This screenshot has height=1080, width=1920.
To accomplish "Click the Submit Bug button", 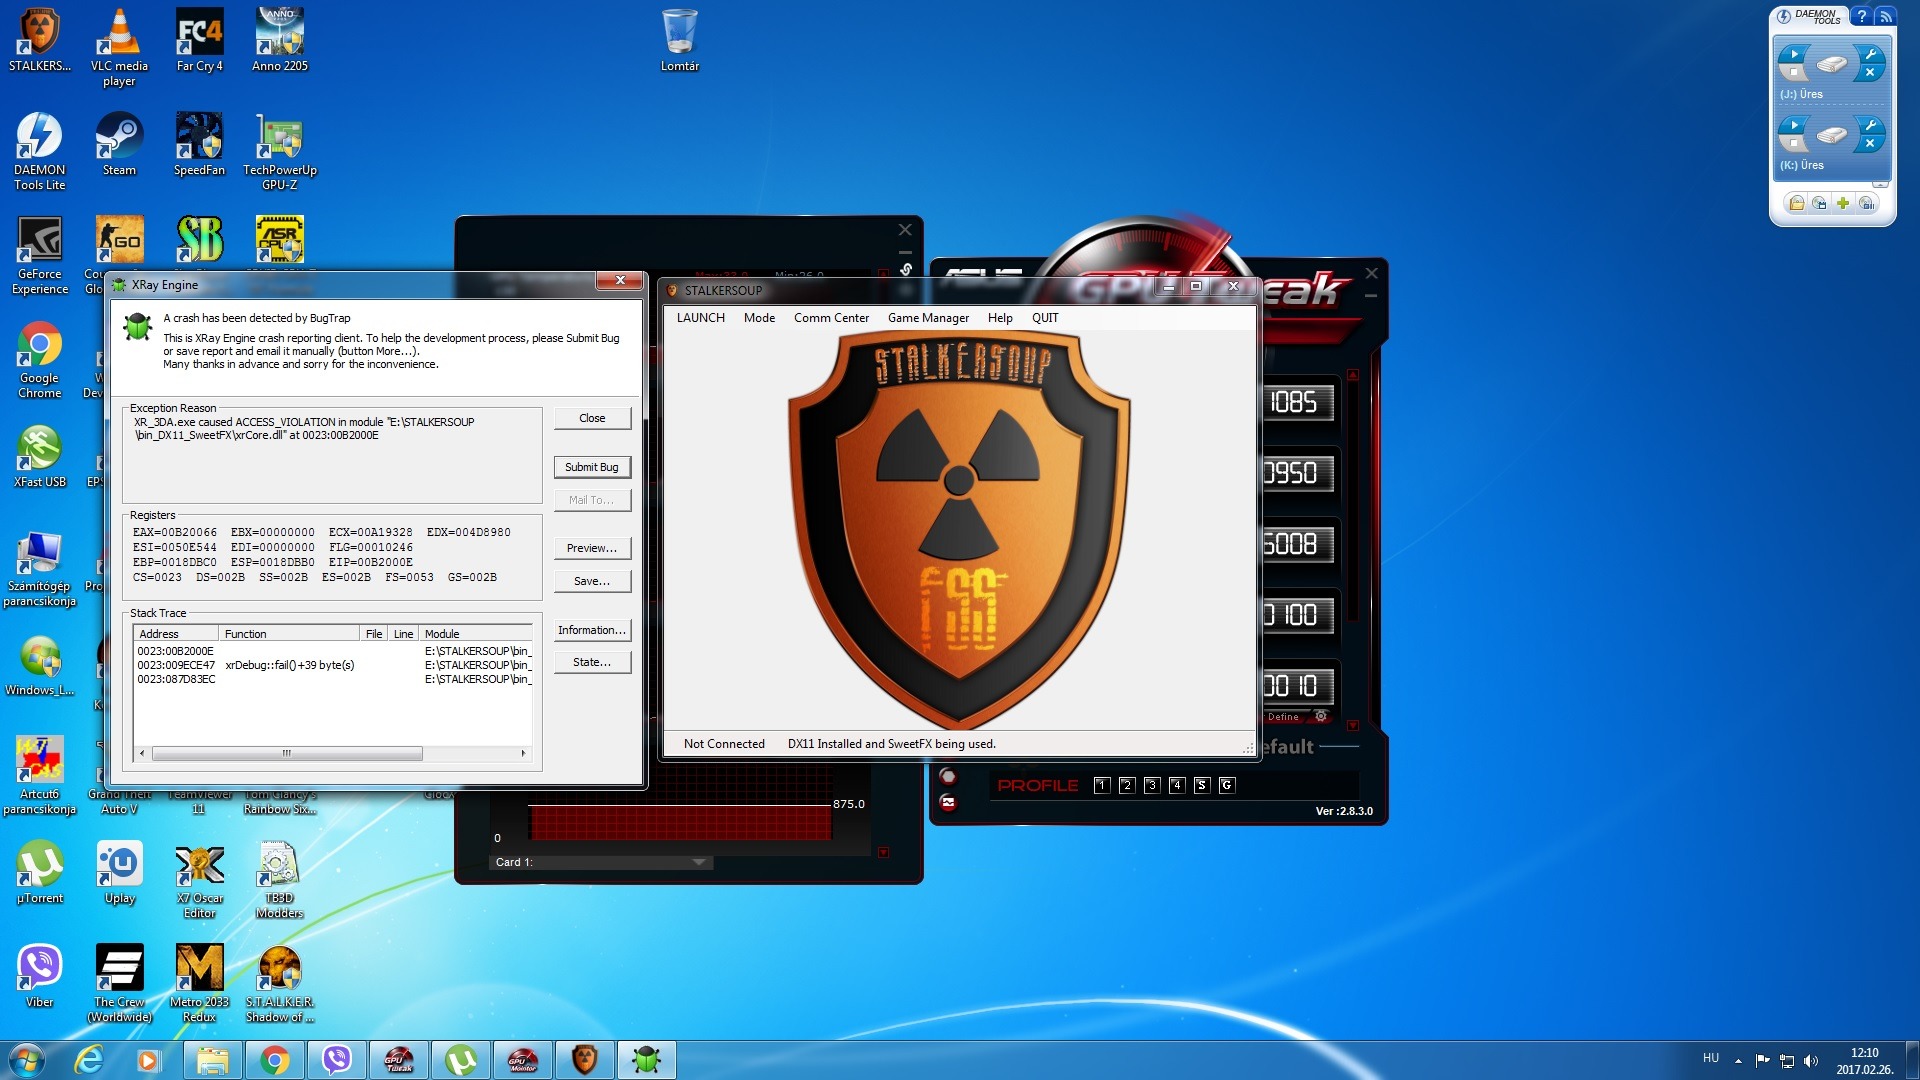I will 592,467.
